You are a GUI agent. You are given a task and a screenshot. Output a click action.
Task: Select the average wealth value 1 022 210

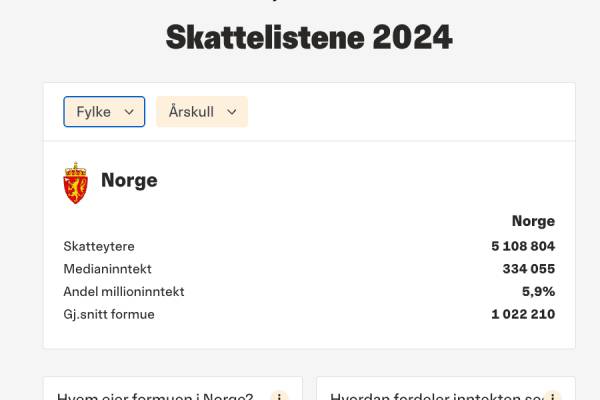pyautogui.click(x=522, y=315)
